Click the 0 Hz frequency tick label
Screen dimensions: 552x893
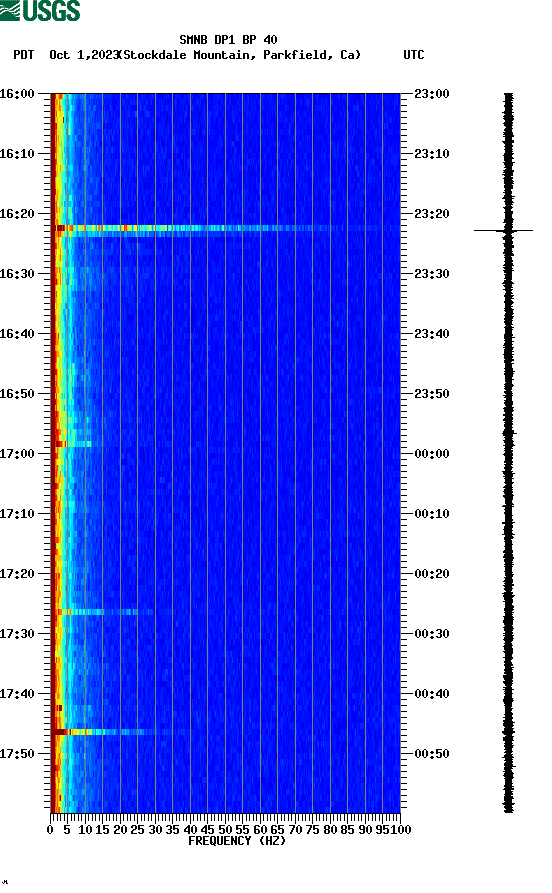(x=50, y=830)
